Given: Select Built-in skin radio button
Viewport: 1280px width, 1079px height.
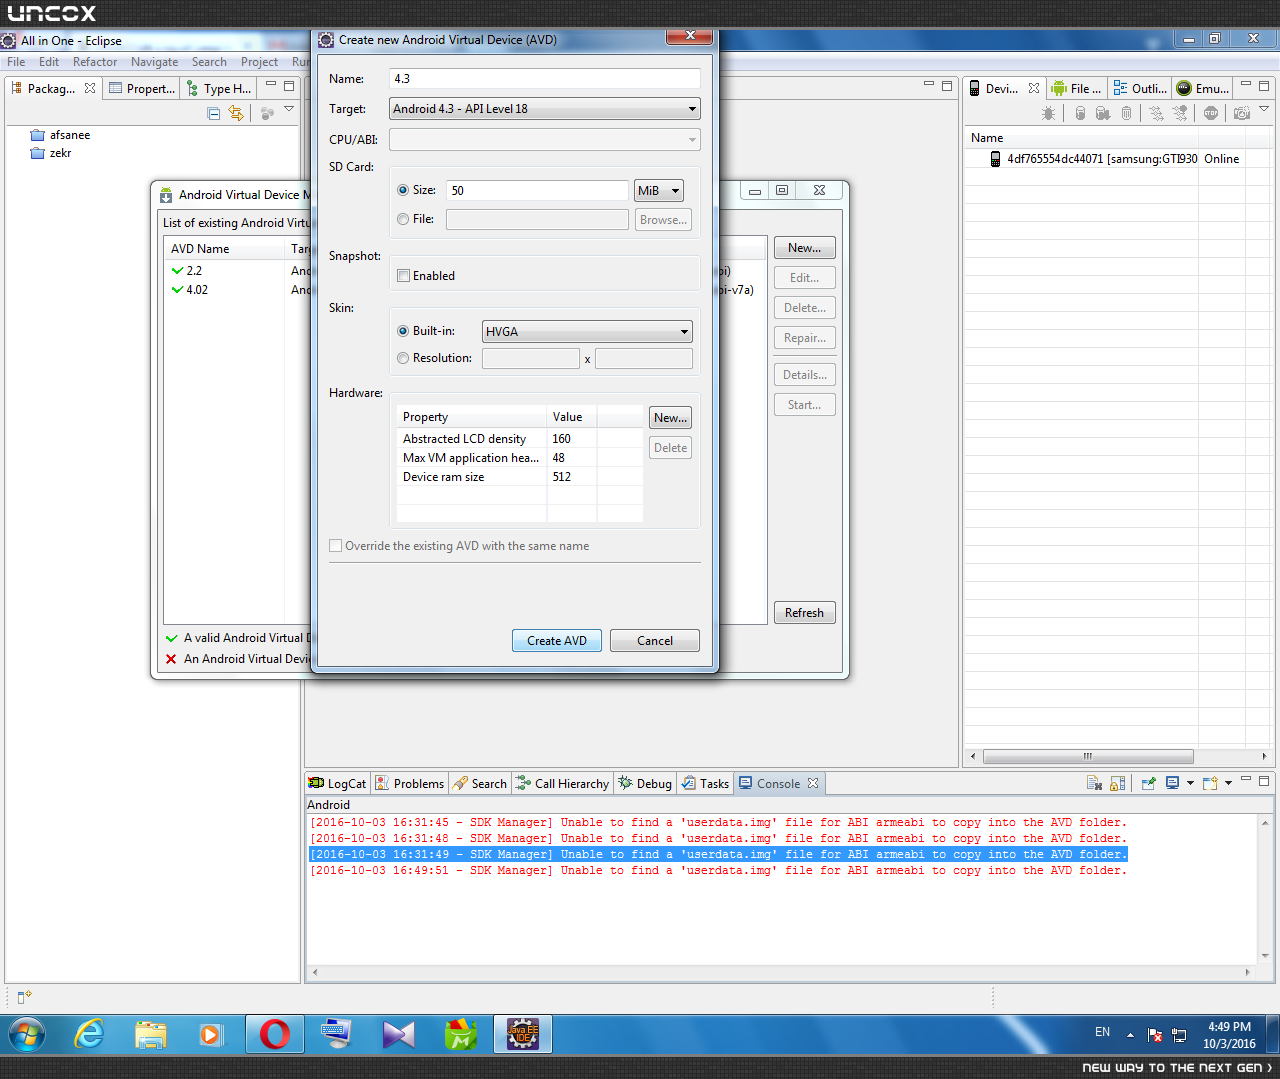Looking at the screenshot, I should pos(403,331).
